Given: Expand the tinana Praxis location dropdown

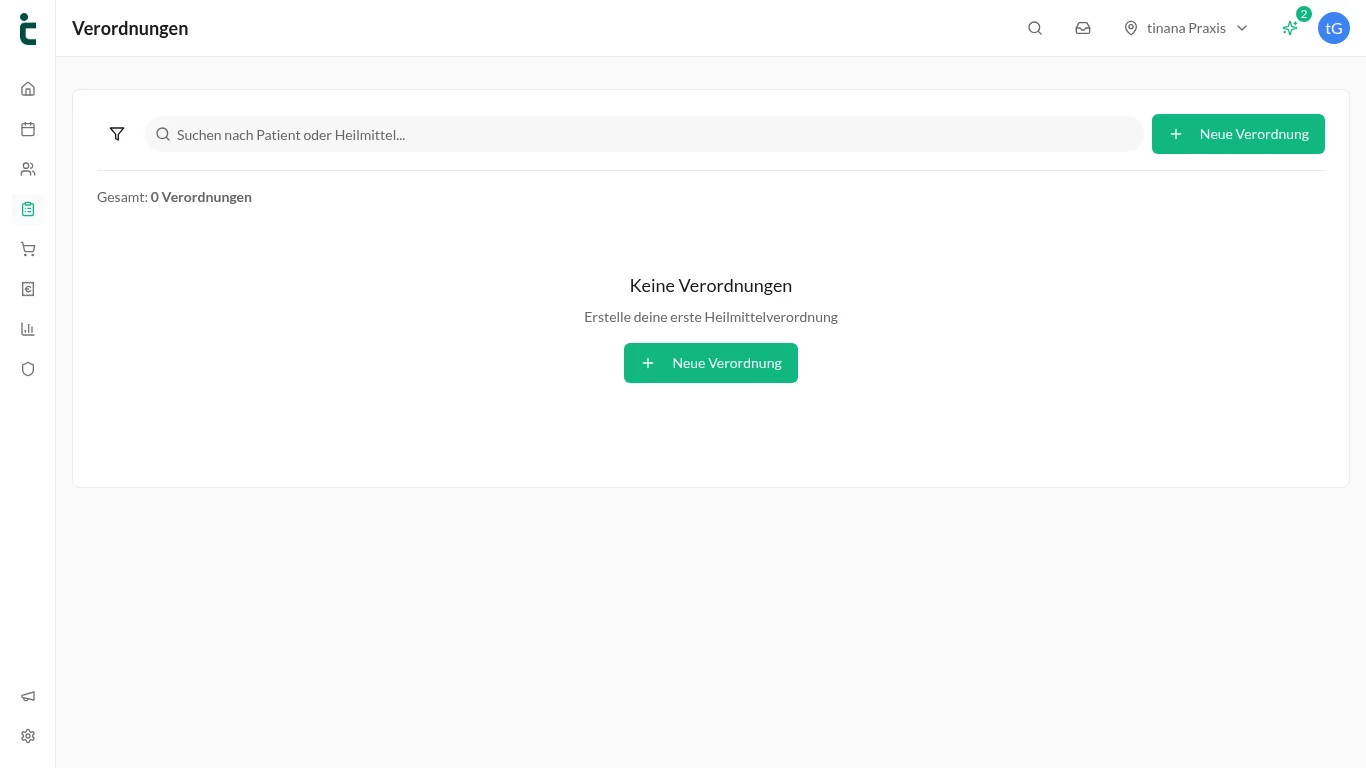Looking at the screenshot, I should (x=1186, y=28).
